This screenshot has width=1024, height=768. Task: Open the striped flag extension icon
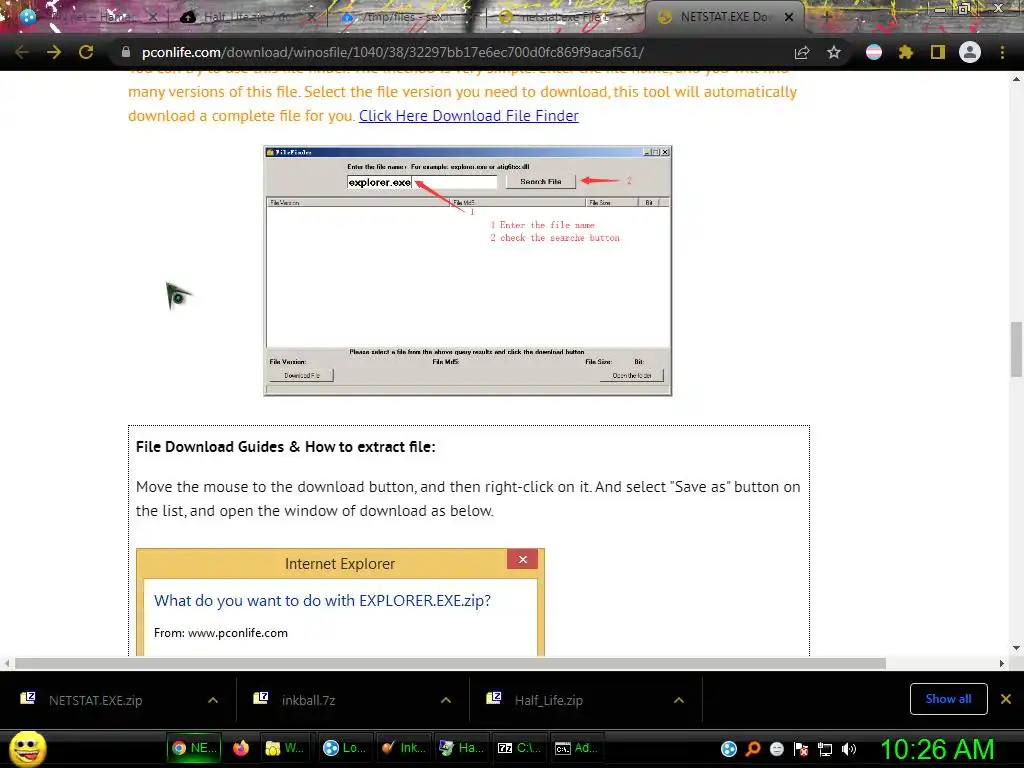point(874,52)
